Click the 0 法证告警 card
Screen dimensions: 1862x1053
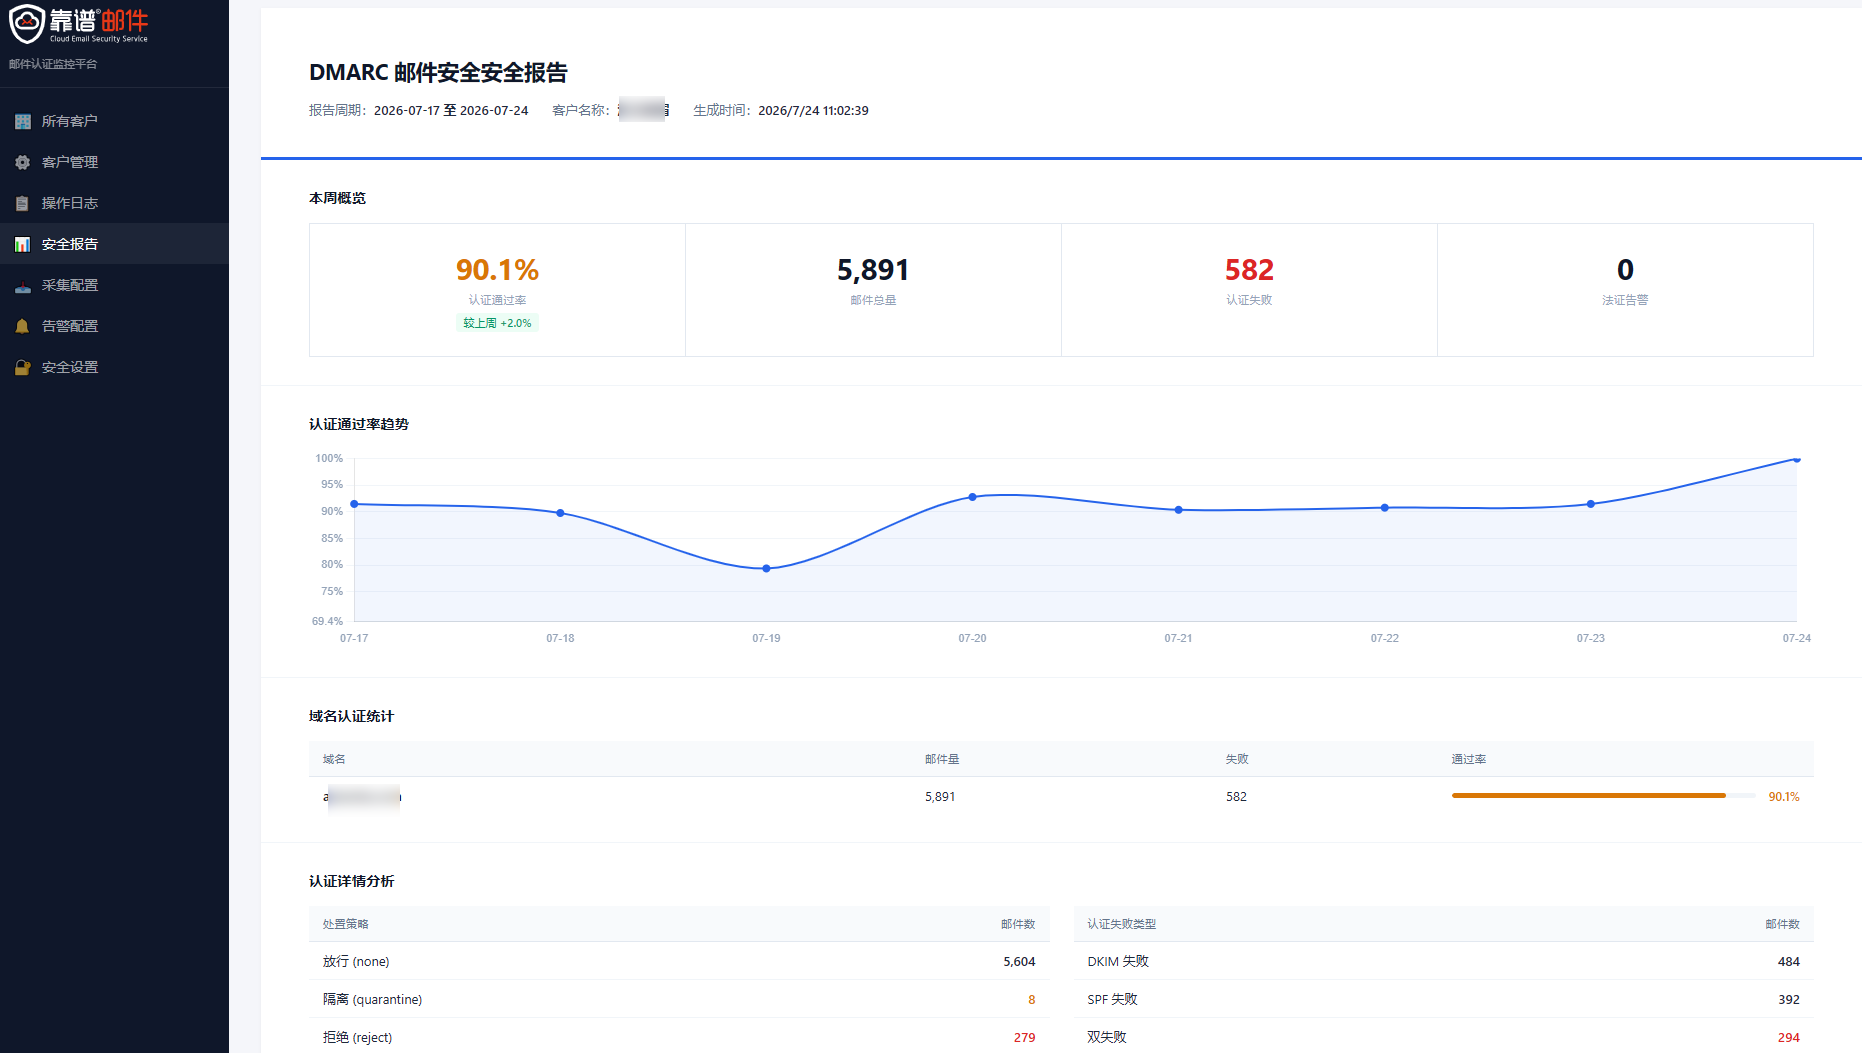1625,290
